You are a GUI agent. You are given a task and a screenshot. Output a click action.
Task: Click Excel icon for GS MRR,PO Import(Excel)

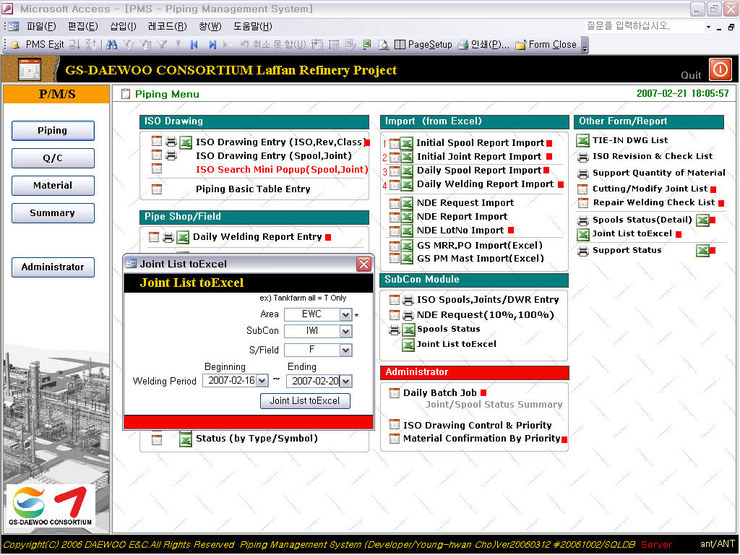pos(406,246)
